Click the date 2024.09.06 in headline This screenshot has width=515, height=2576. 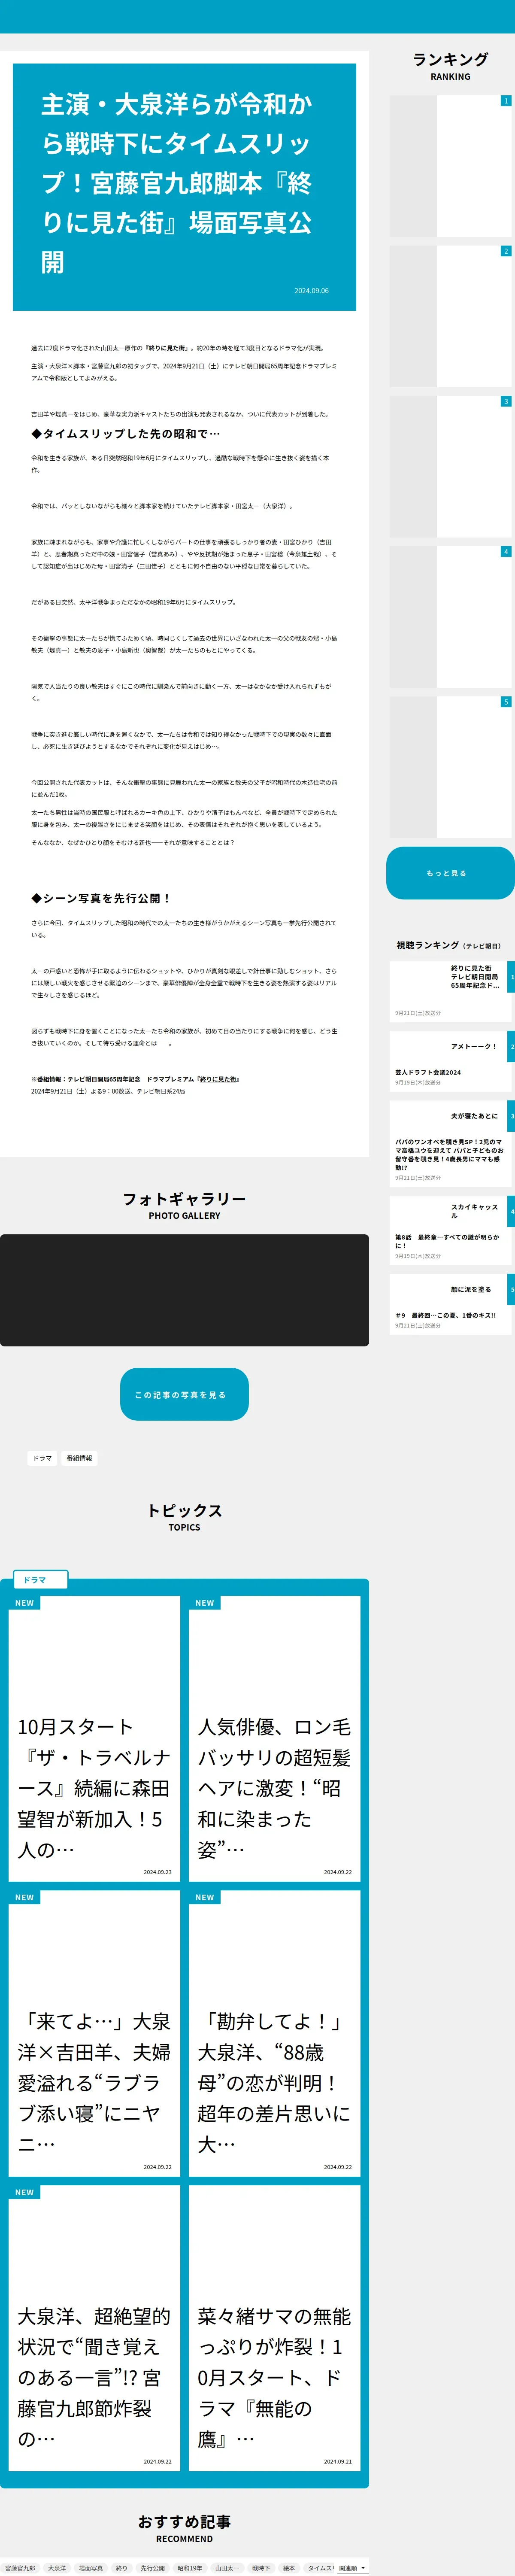point(311,291)
